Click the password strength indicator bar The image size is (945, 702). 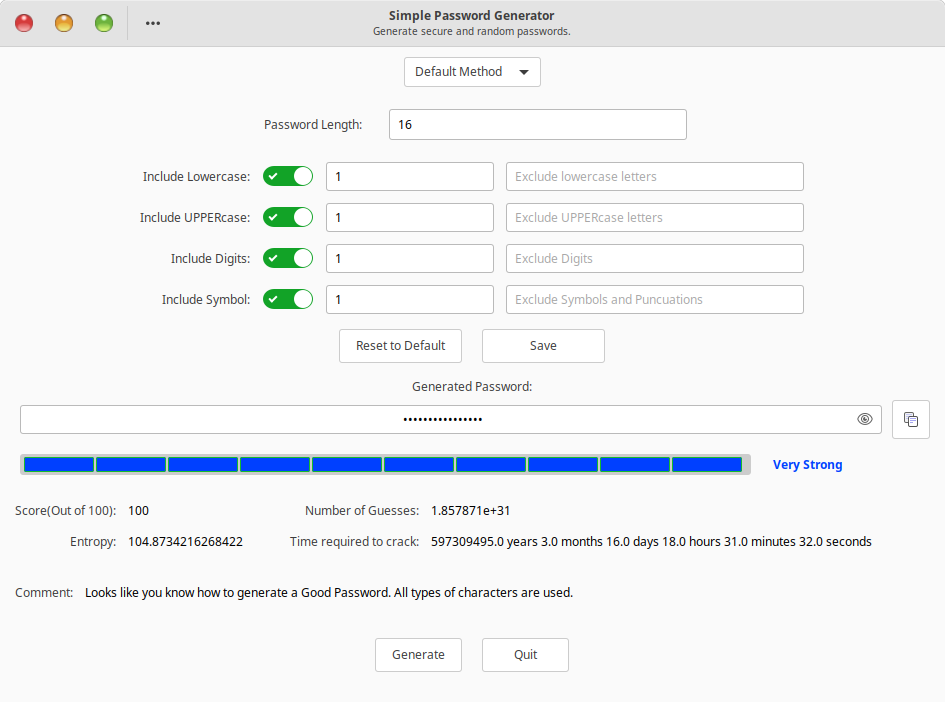point(385,463)
